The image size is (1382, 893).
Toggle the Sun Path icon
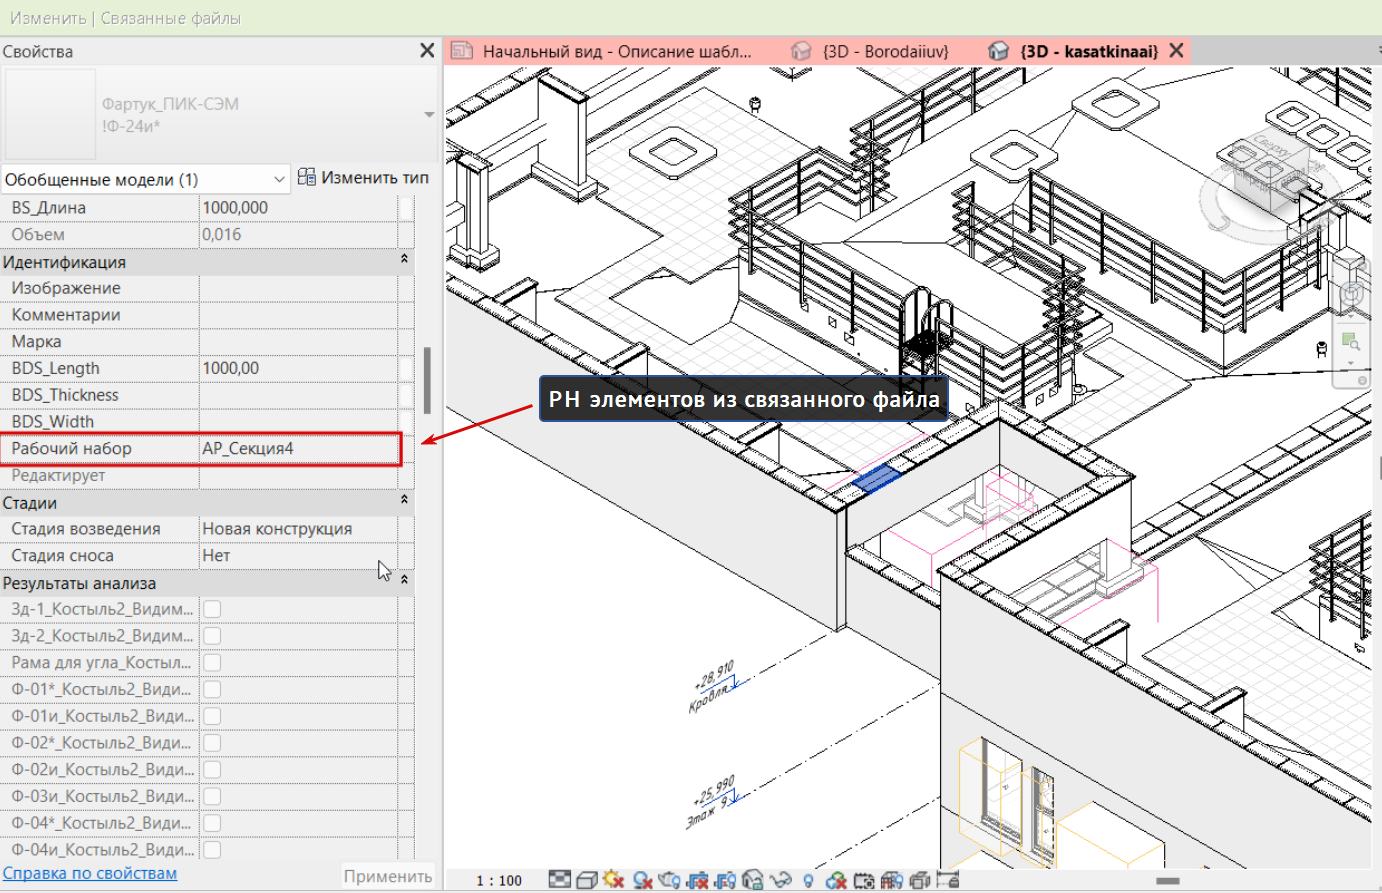click(x=614, y=880)
